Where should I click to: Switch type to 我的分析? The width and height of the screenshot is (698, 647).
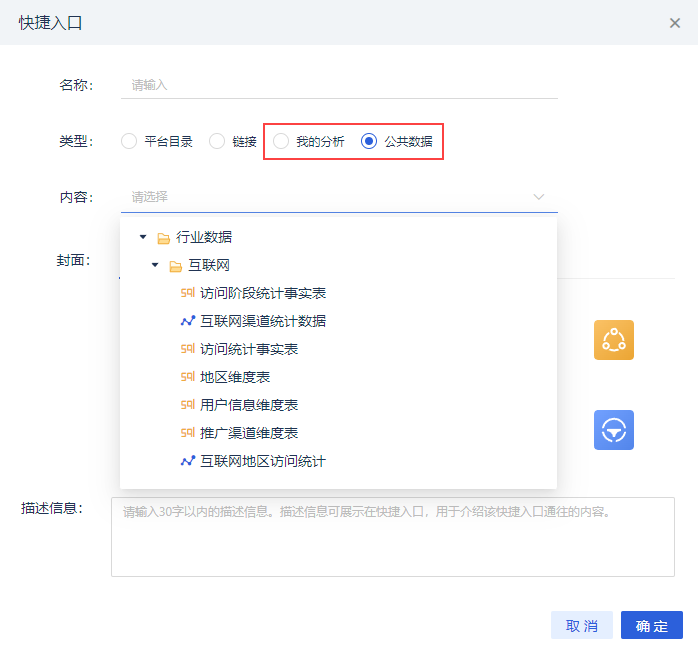(x=281, y=141)
